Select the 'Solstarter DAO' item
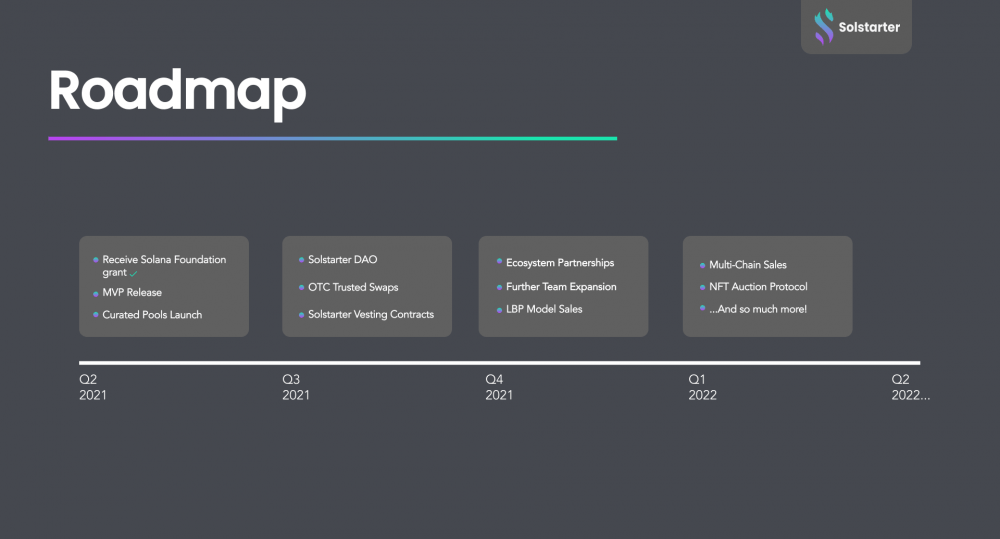 342,260
